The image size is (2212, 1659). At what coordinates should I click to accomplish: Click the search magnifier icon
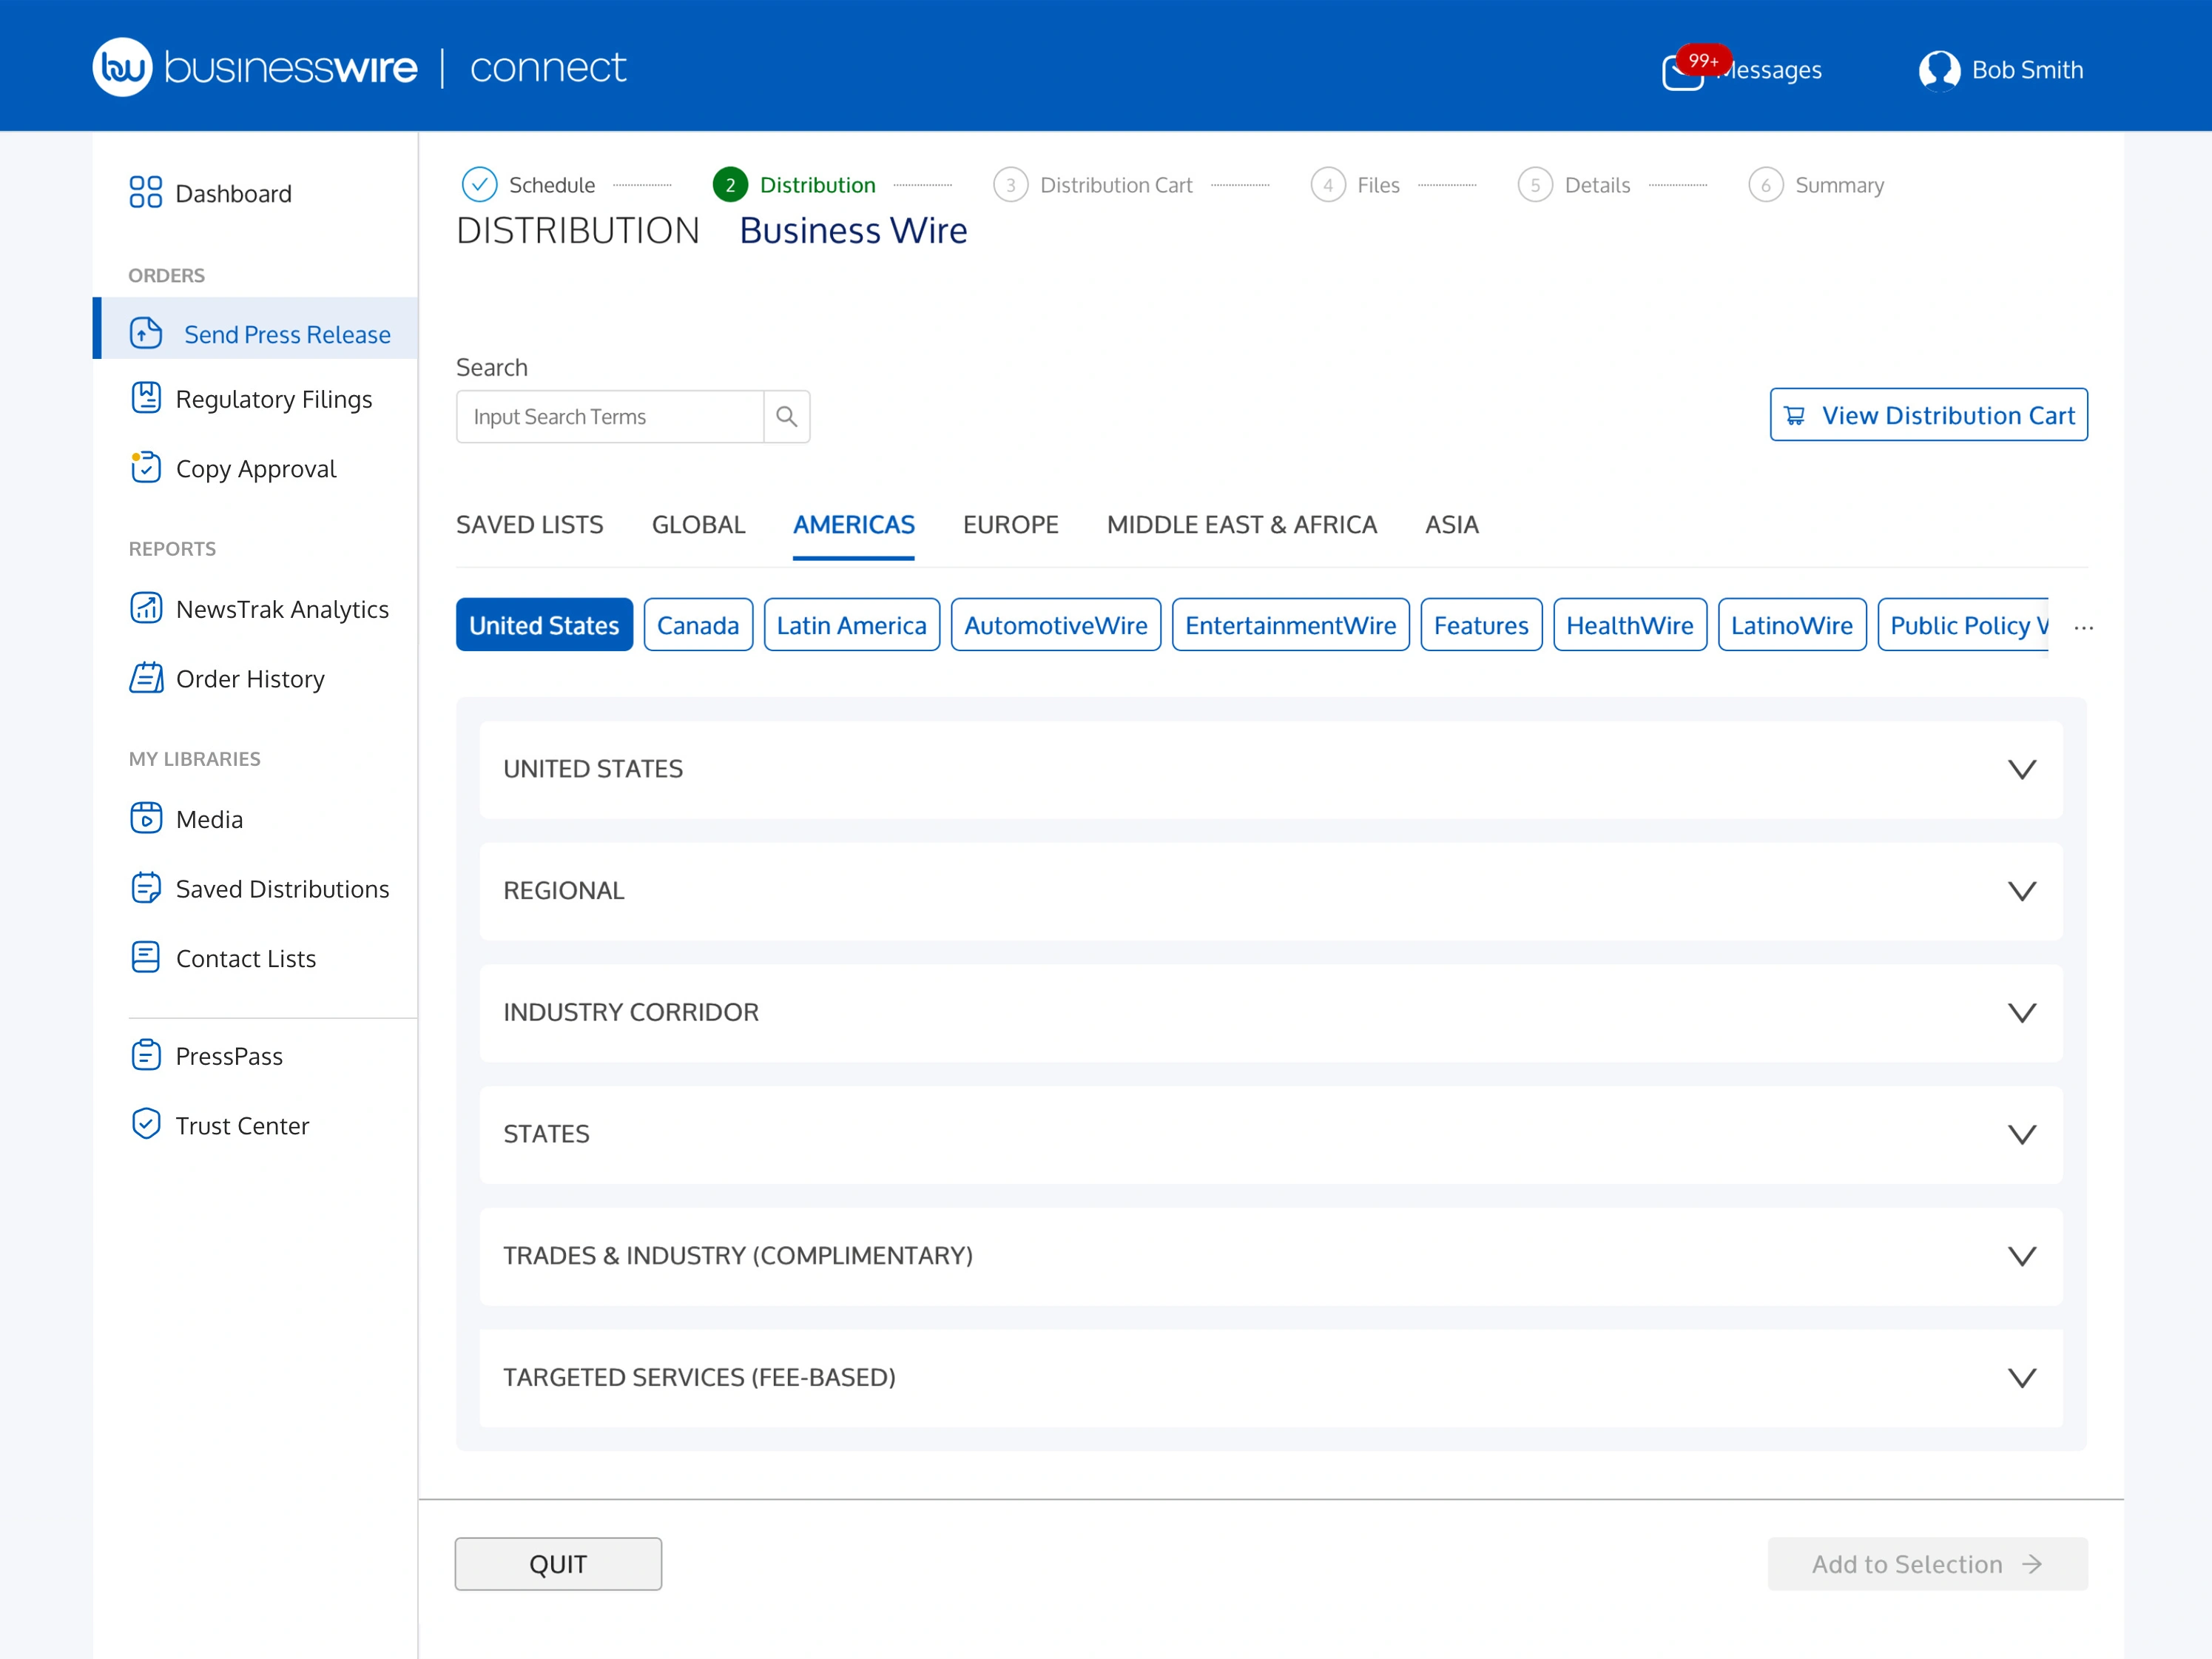[x=787, y=416]
